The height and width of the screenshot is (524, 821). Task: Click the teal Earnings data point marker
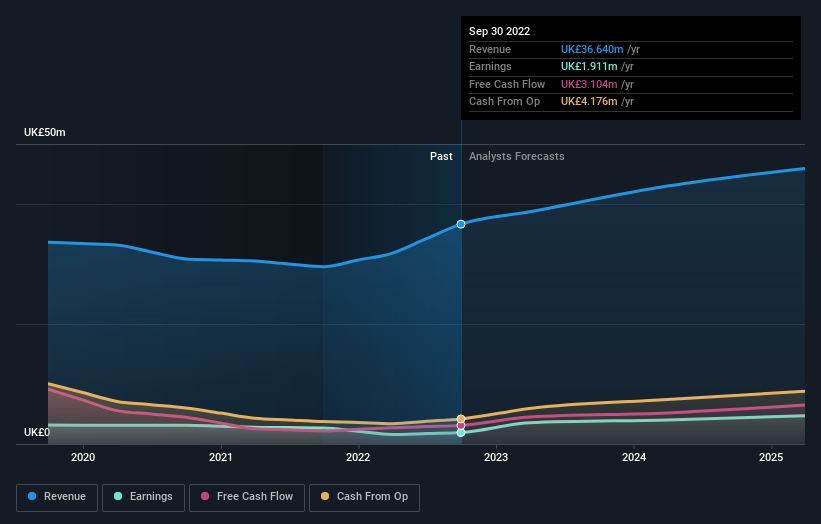point(461,432)
